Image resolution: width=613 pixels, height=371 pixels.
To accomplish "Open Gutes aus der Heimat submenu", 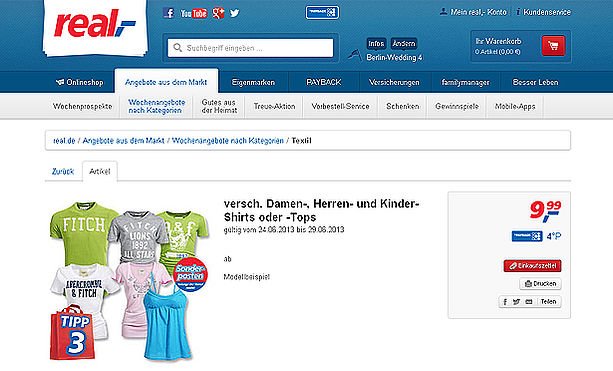I will pyautogui.click(x=219, y=106).
